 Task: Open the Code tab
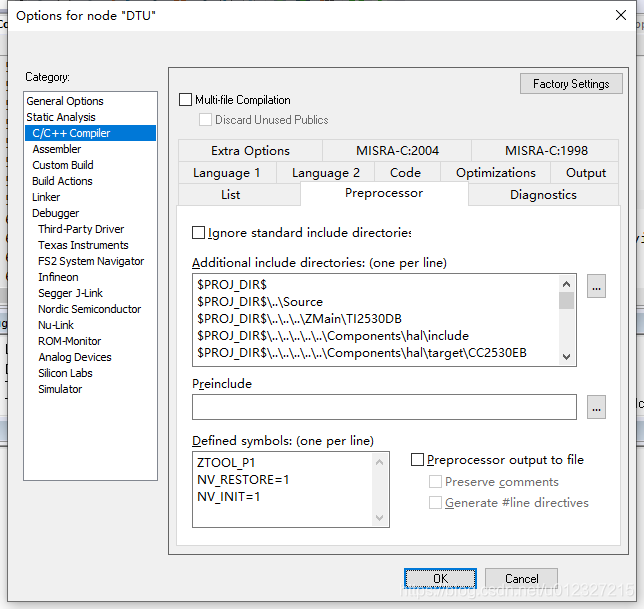coord(405,173)
